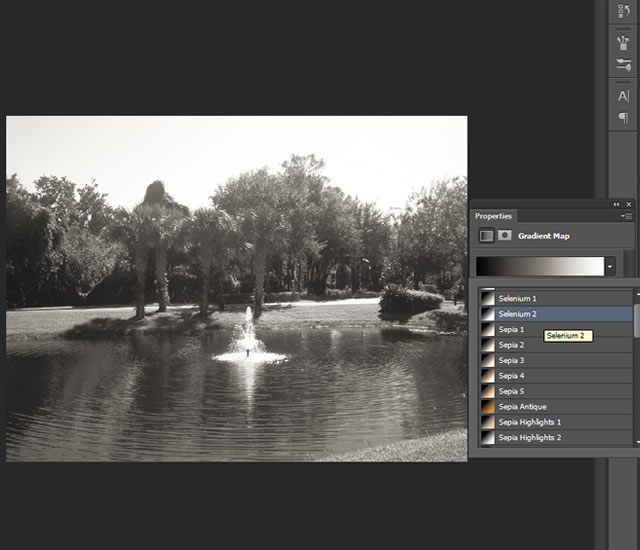640x550 pixels.
Task: Switch to the Properties tab
Action: click(493, 216)
